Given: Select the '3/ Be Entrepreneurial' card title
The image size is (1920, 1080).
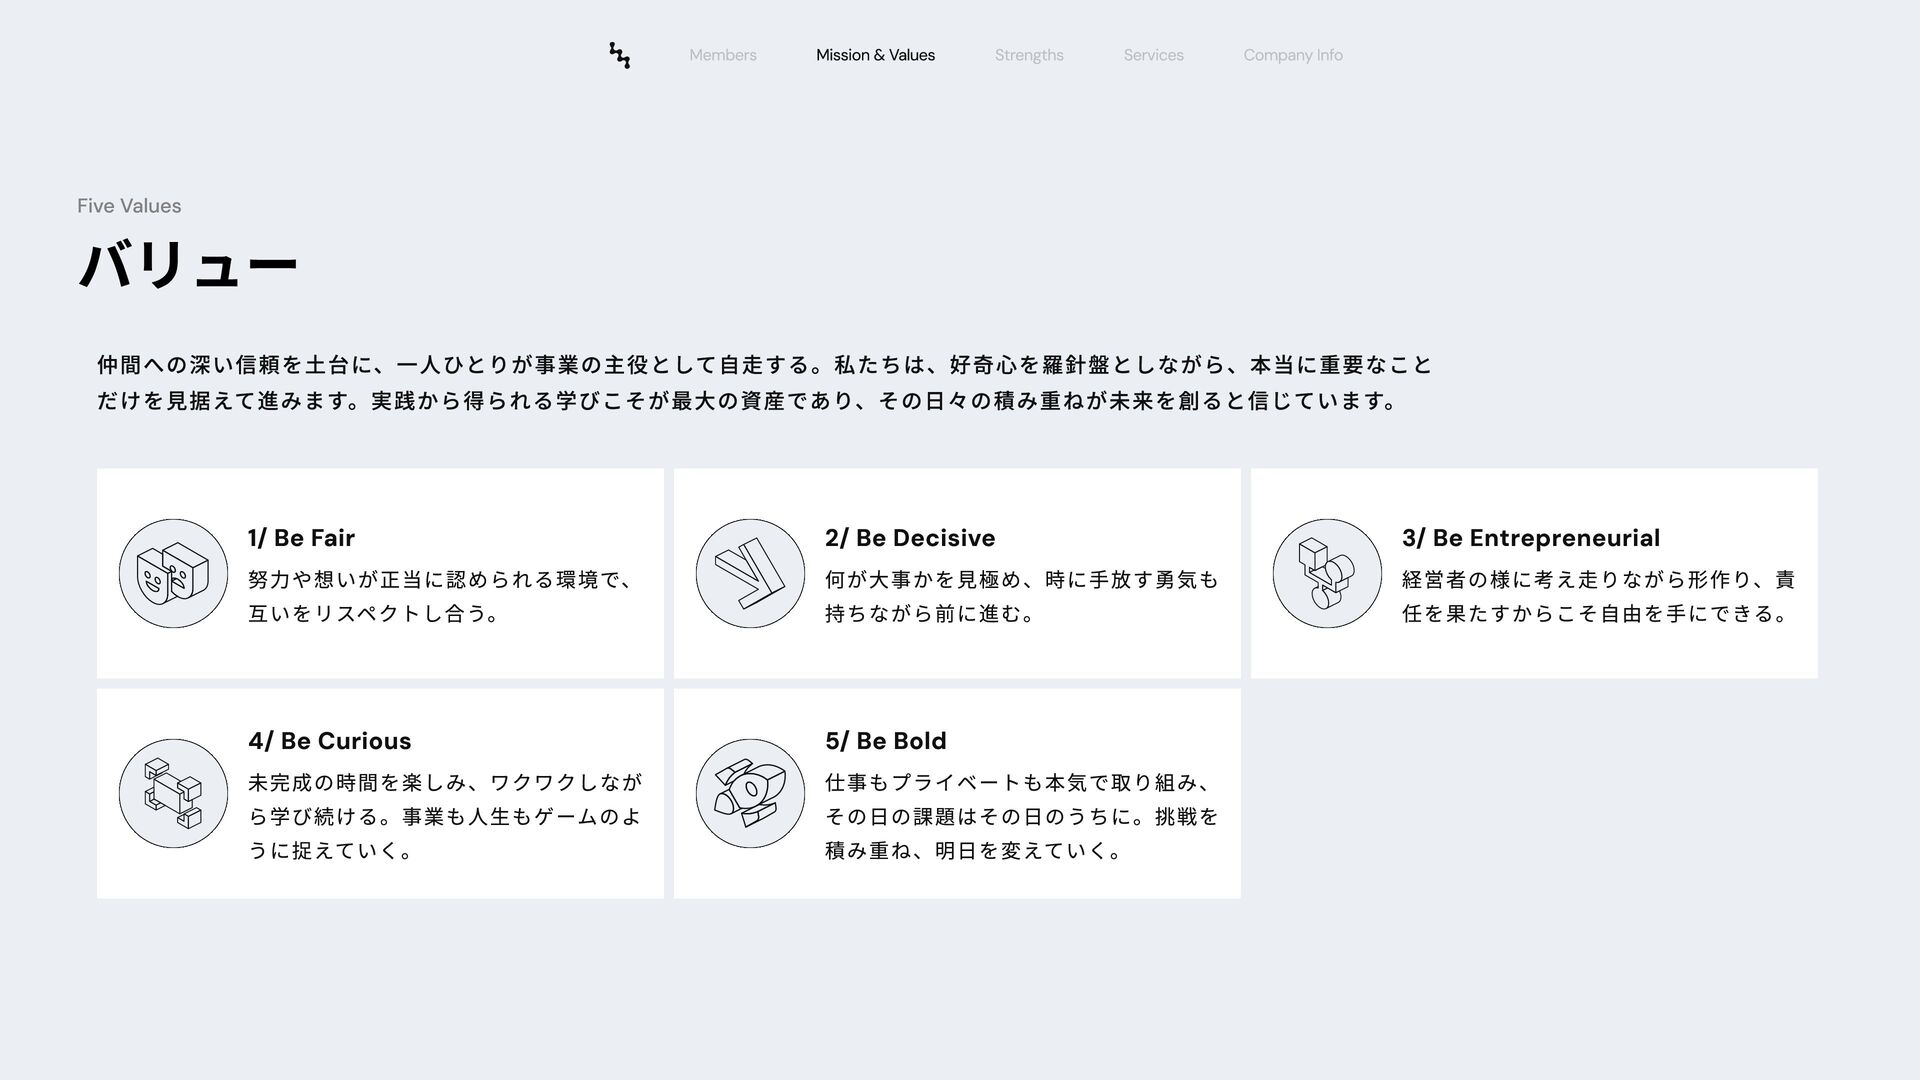Looking at the screenshot, I should click(x=1530, y=538).
